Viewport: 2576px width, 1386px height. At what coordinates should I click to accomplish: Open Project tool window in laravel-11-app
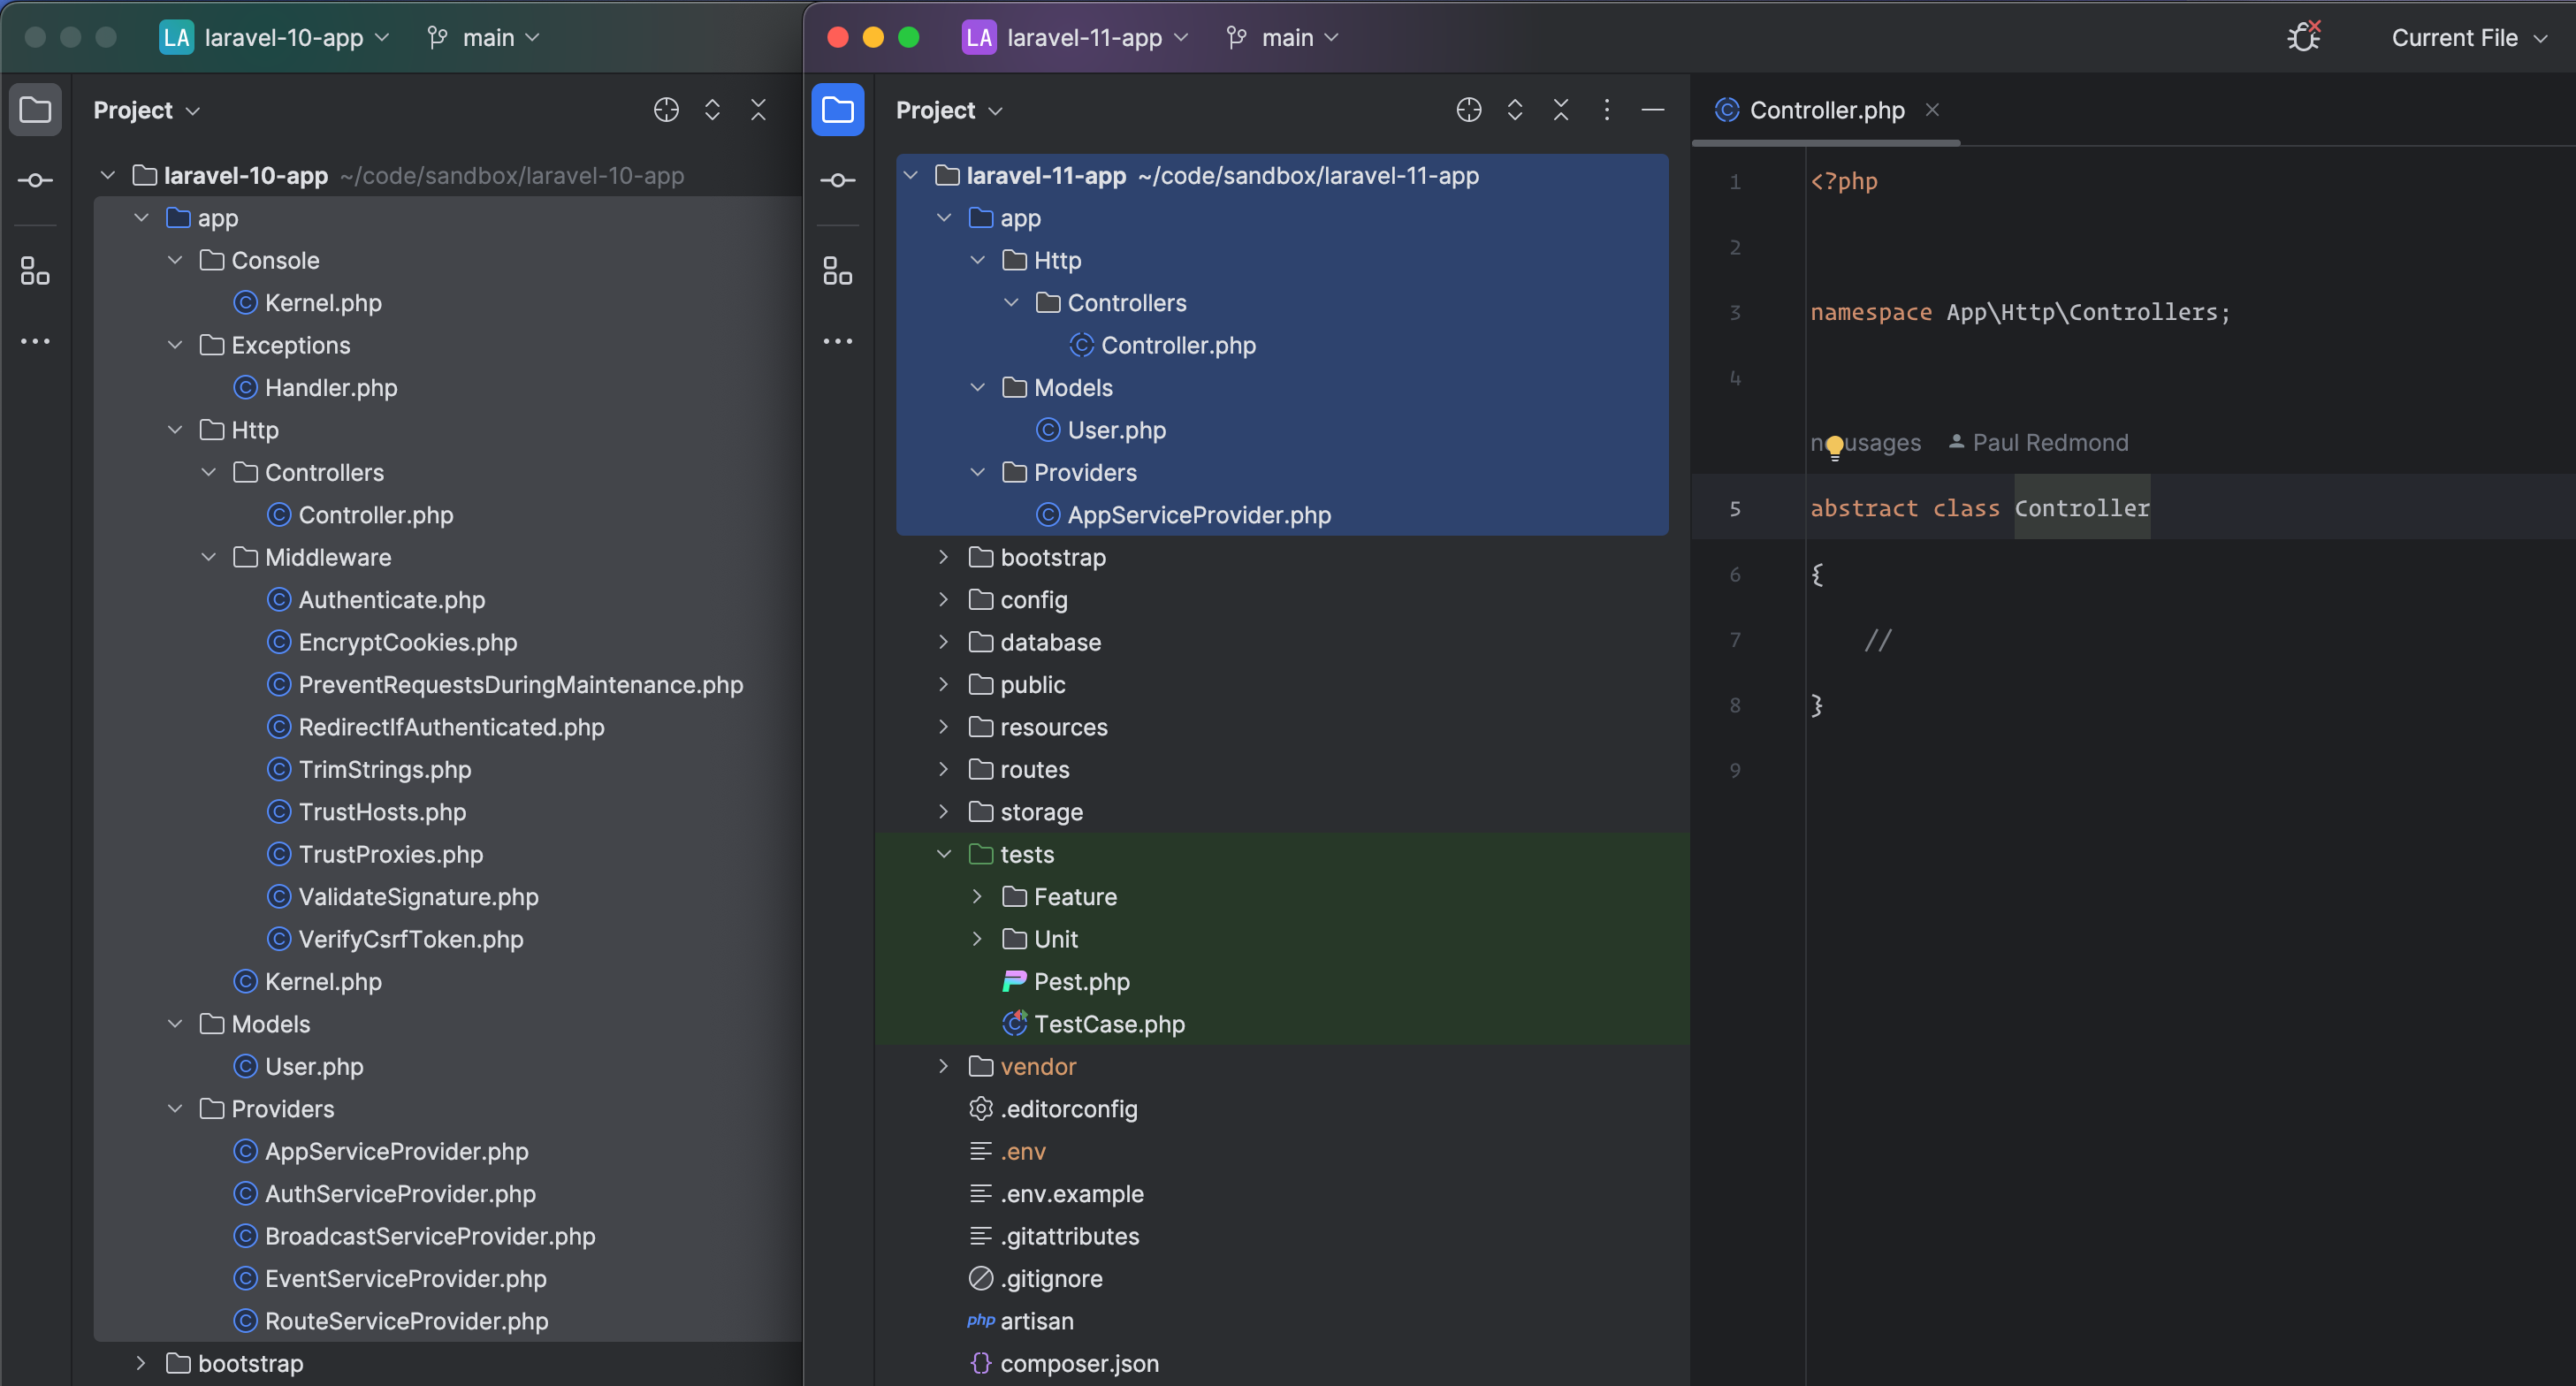(837, 110)
